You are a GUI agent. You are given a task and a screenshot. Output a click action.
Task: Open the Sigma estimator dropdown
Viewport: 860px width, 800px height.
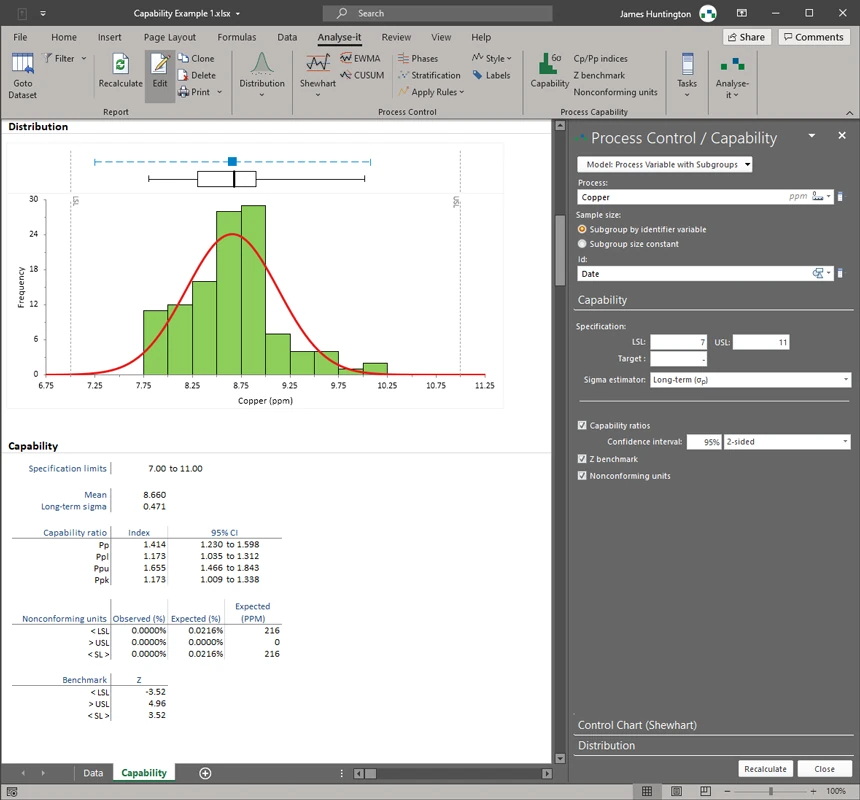point(750,380)
